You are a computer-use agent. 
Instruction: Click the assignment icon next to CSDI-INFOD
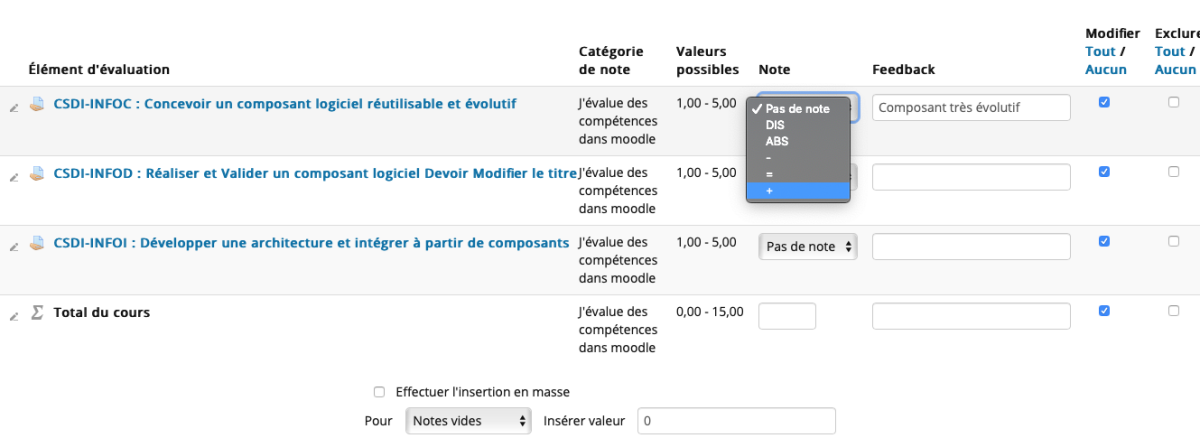pos(37,174)
